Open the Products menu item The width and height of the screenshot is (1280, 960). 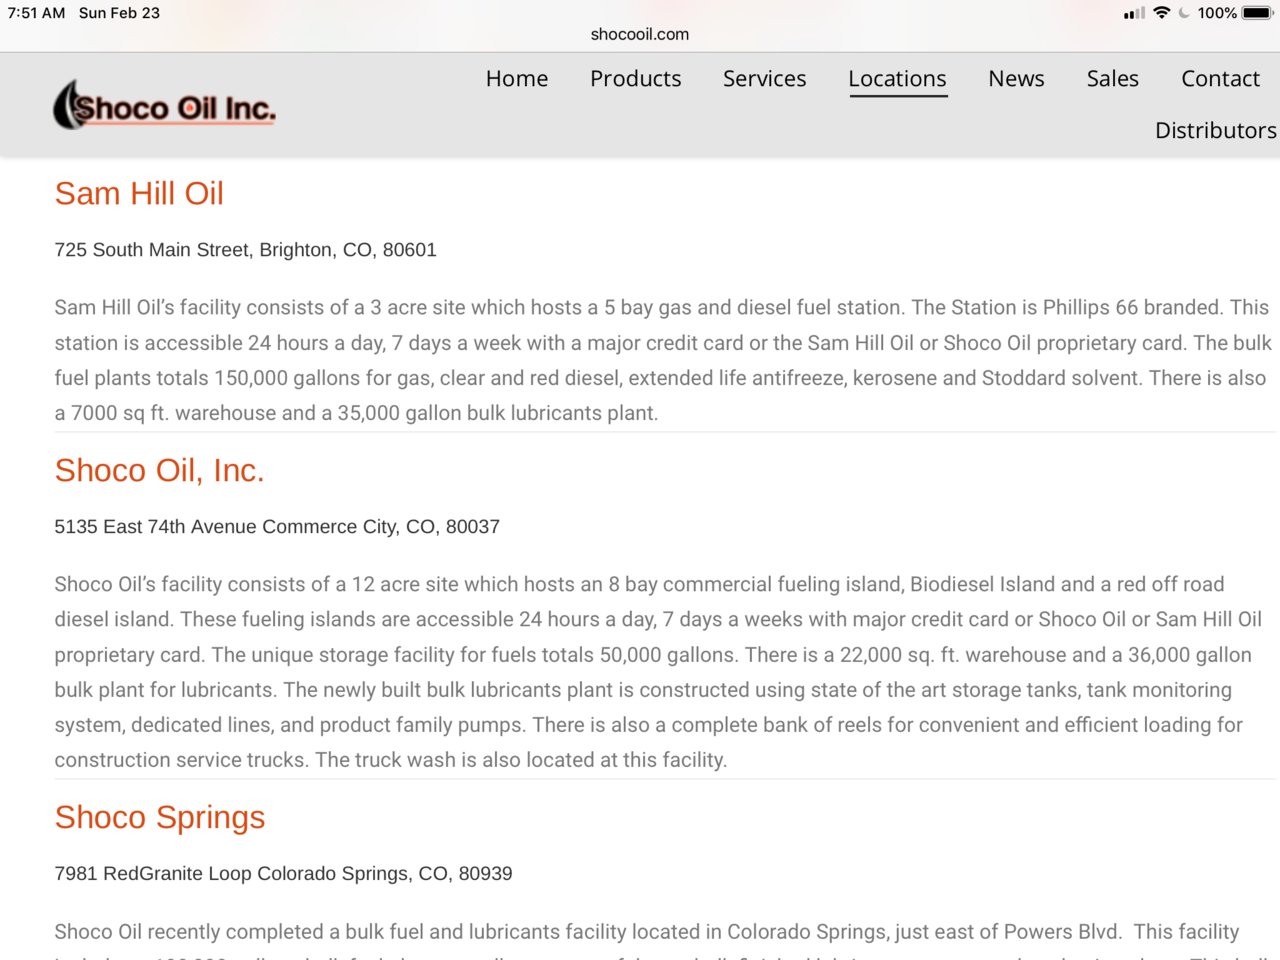(635, 78)
